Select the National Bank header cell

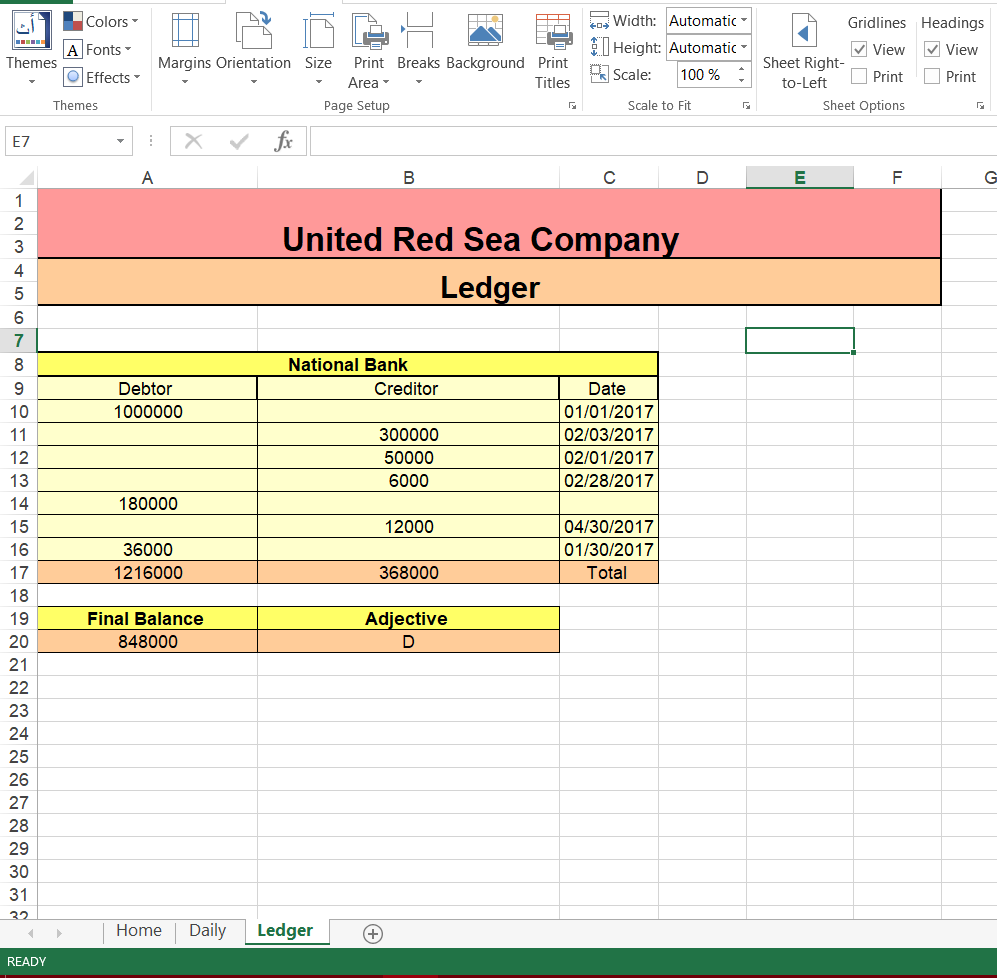tap(348, 364)
